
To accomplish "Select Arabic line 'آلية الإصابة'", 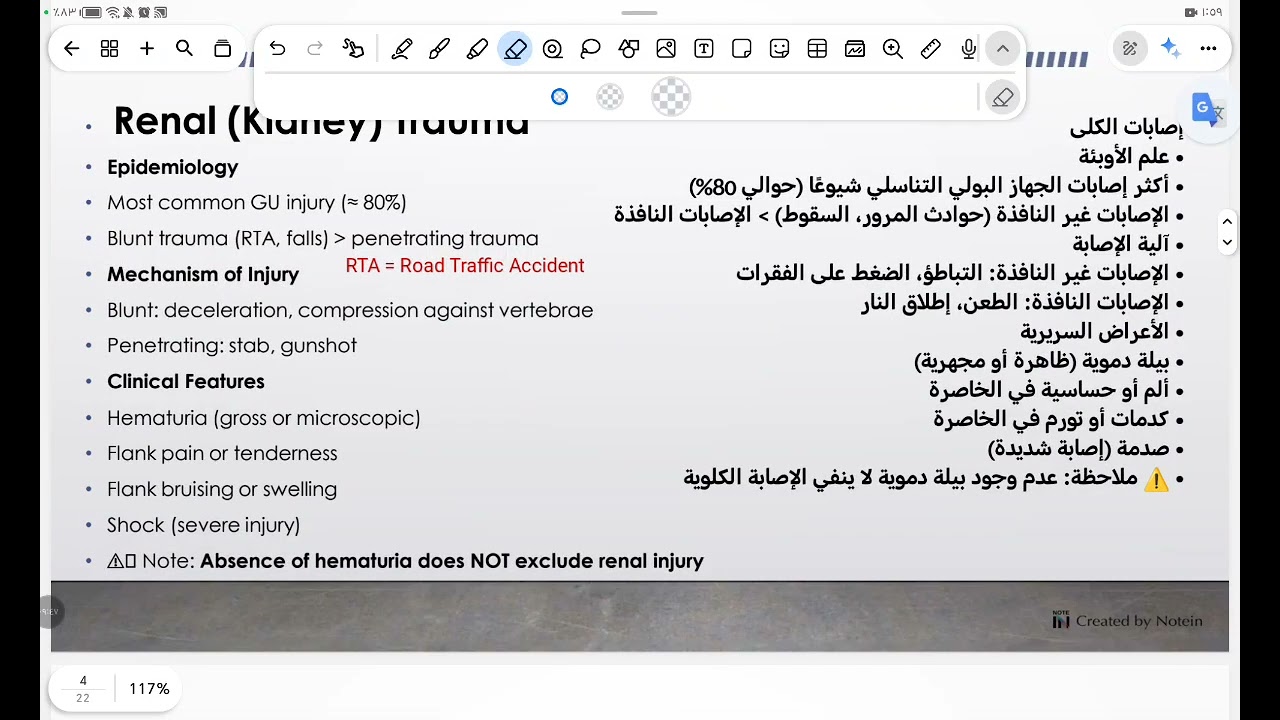I will tap(1121, 244).
